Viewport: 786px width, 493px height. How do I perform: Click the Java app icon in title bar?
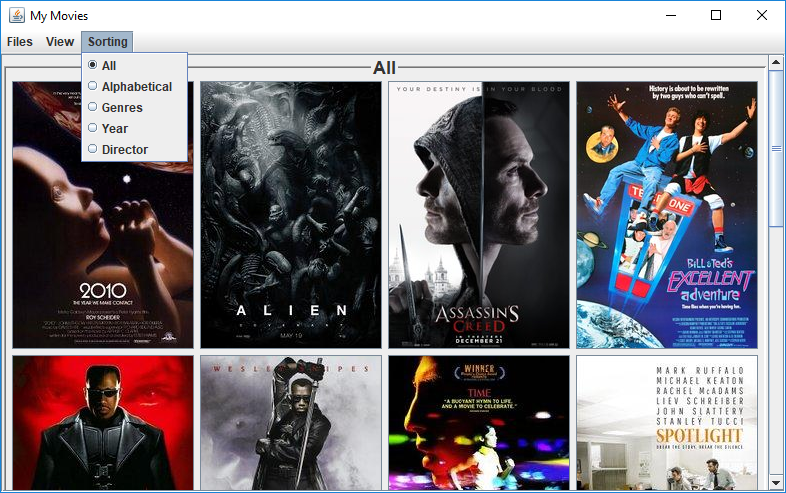pos(17,16)
